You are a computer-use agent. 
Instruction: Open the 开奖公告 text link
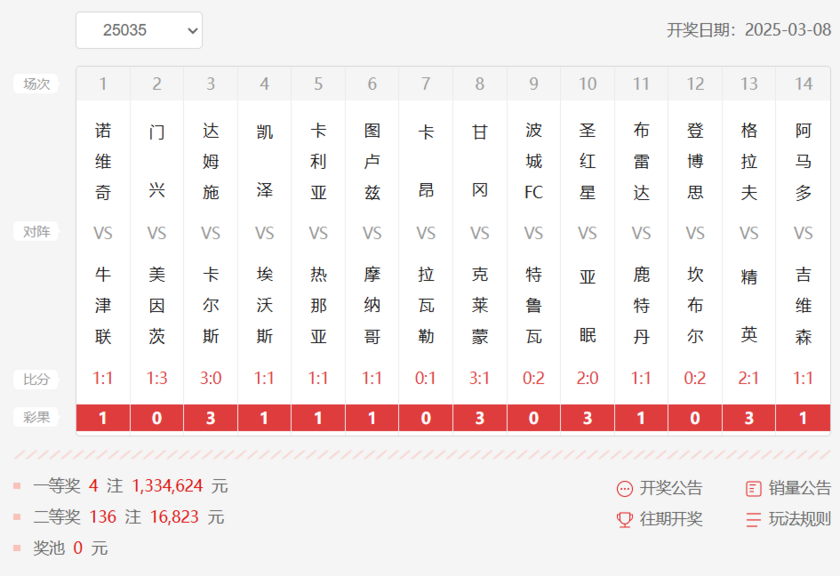click(x=671, y=489)
